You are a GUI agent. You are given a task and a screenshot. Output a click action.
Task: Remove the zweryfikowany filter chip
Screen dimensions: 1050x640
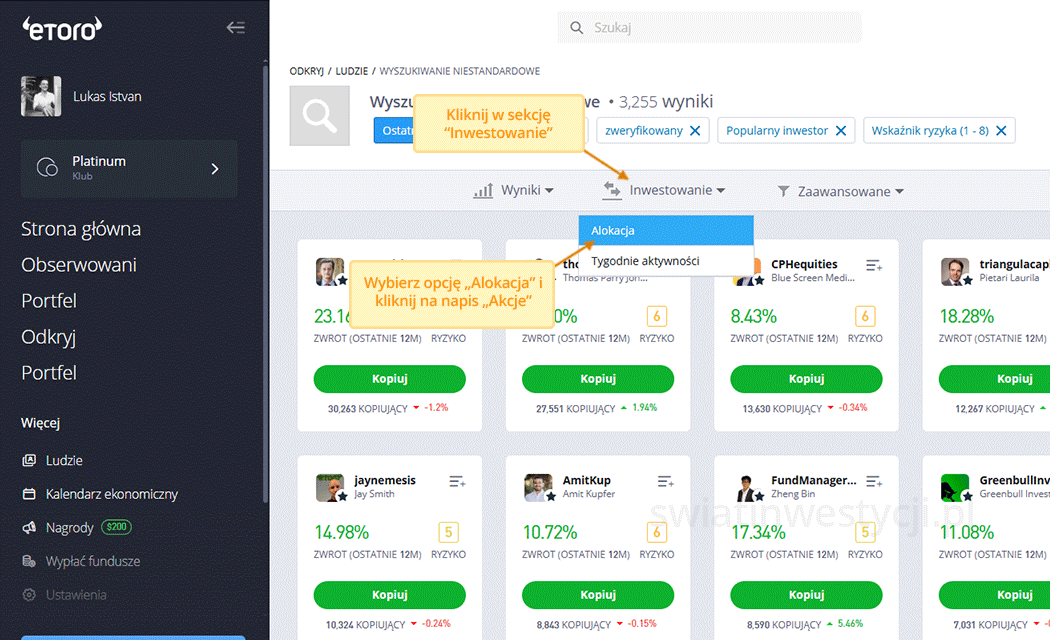click(x=695, y=131)
